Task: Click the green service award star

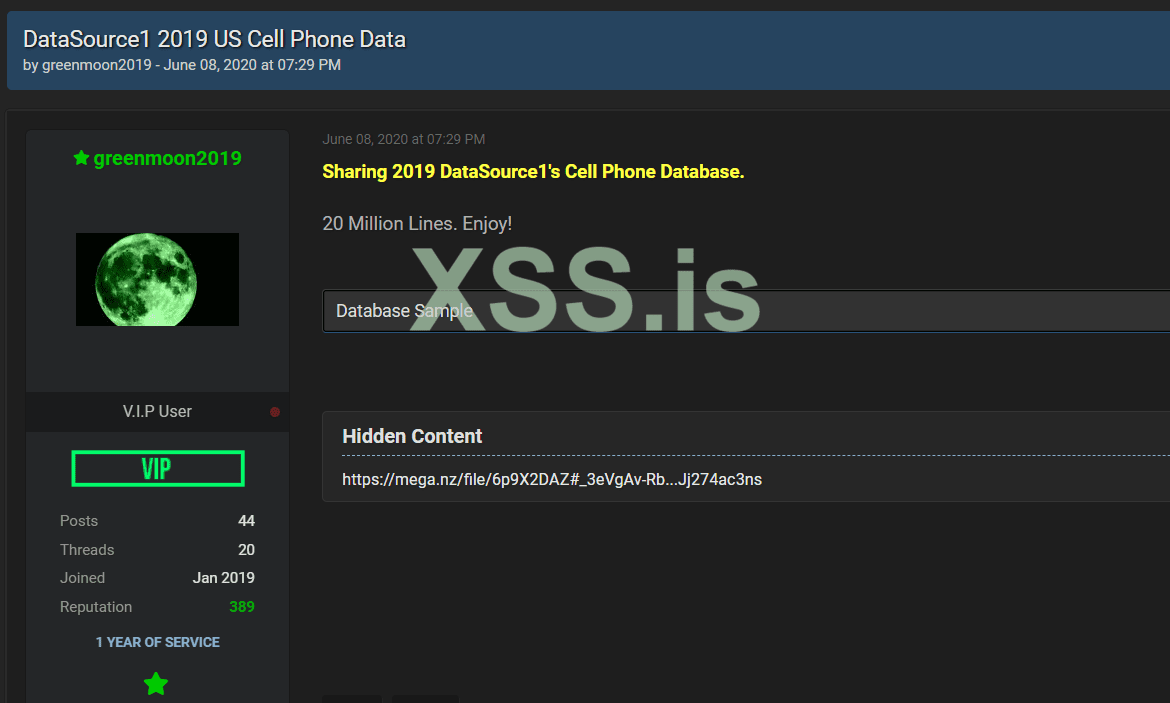Action: pyautogui.click(x=156, y=684)
